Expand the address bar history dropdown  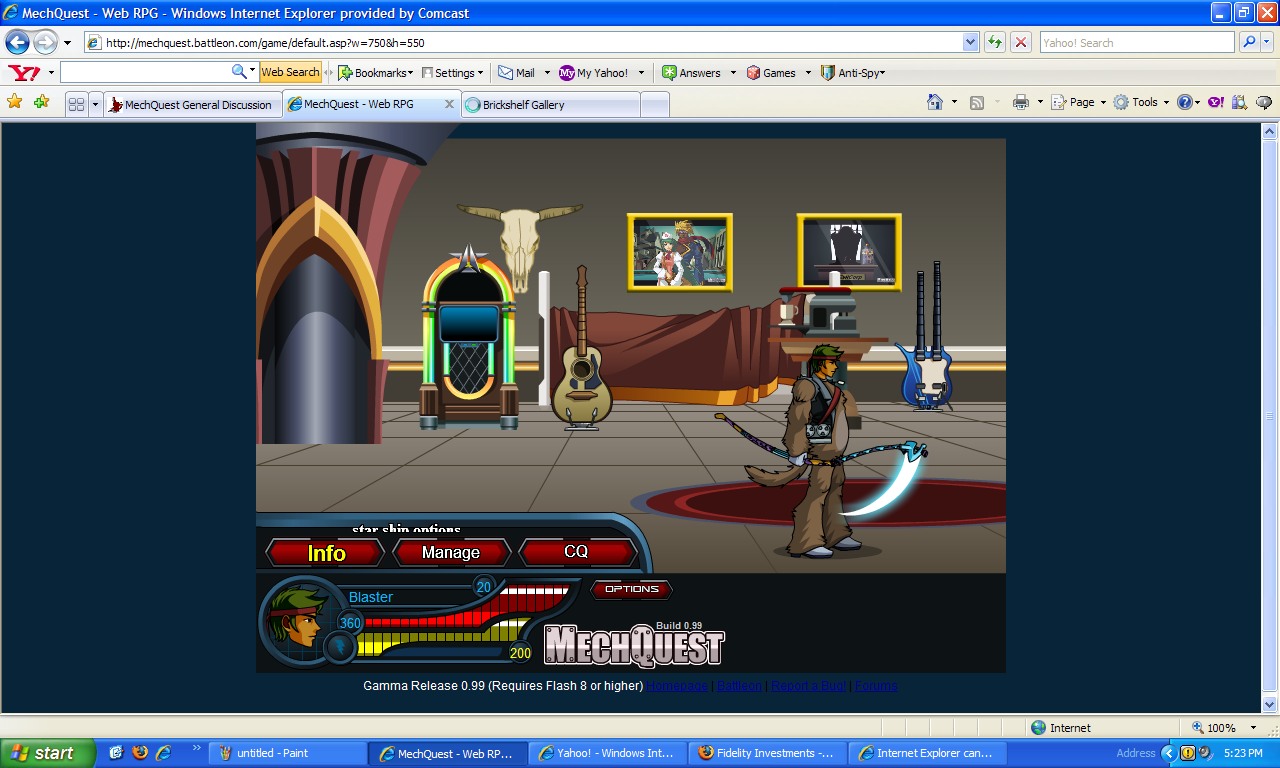(970, 42)
